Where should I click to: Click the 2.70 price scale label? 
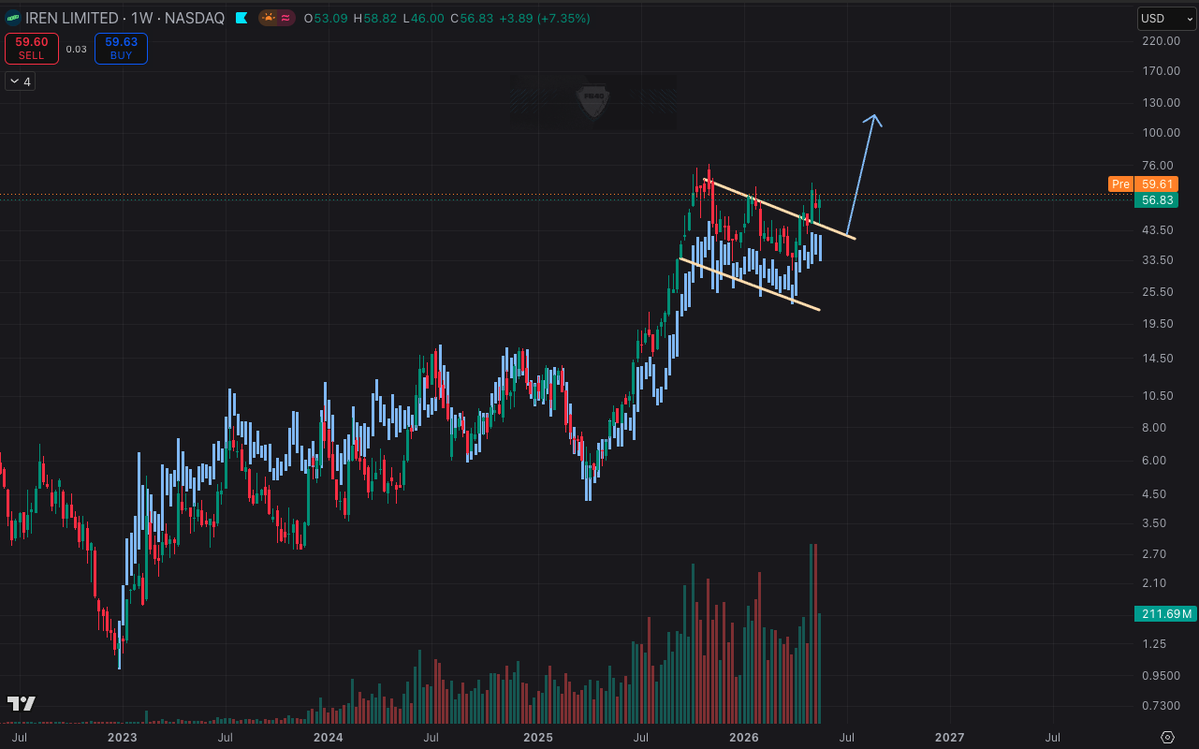[1154, 553]
